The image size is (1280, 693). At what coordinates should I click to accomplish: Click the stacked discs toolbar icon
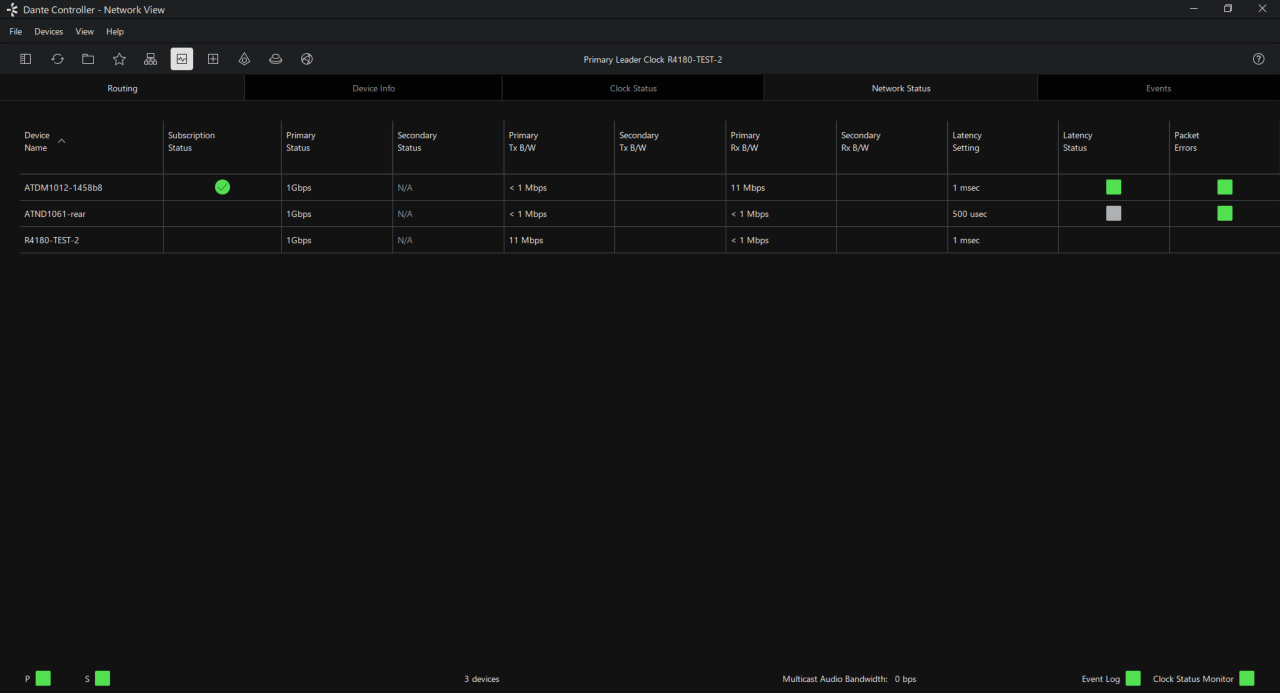click(x=275, y=59)
